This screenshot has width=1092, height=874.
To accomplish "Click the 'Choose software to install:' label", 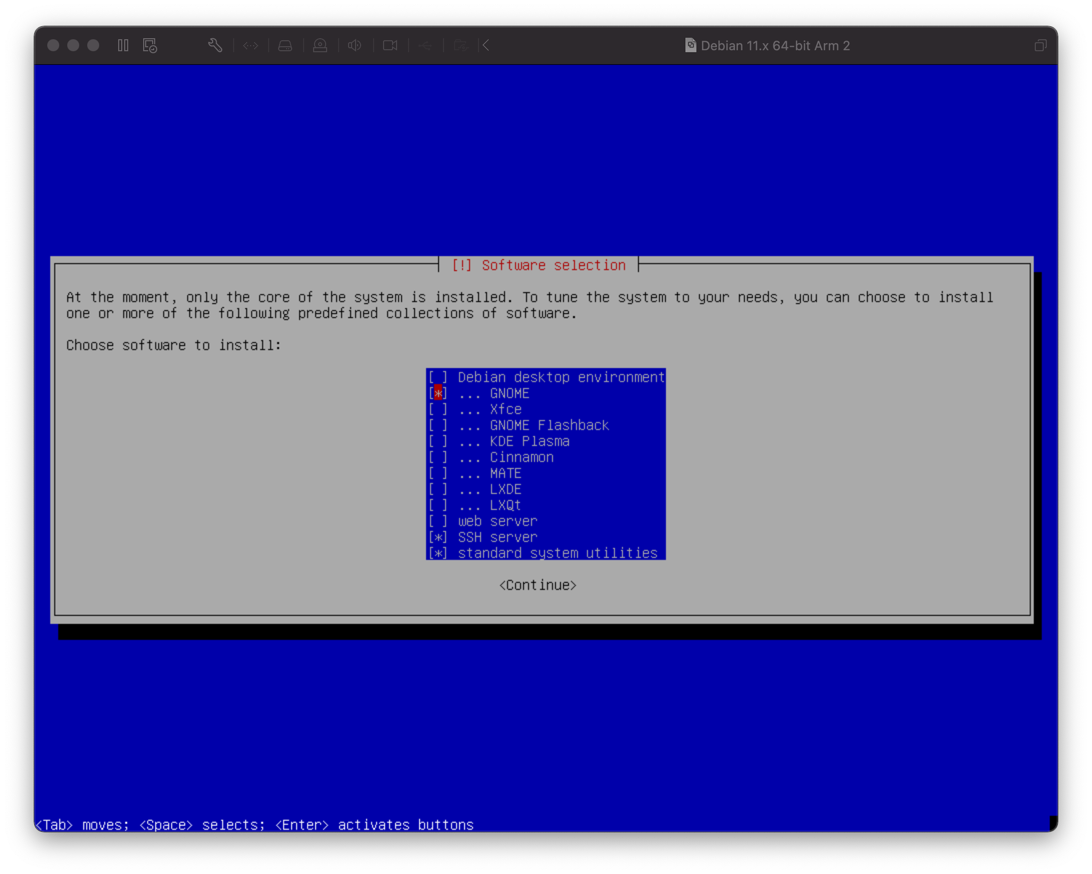I will tap(173, 345).
